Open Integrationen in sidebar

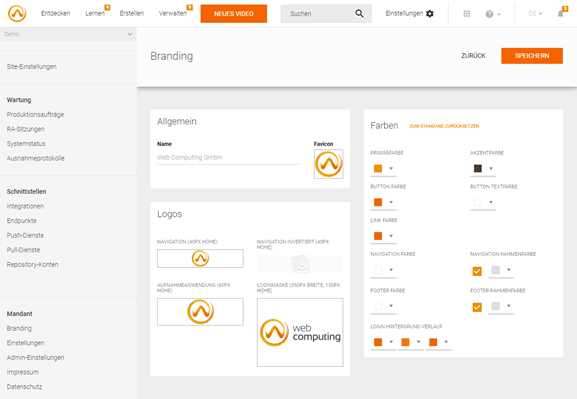point(25,206)
